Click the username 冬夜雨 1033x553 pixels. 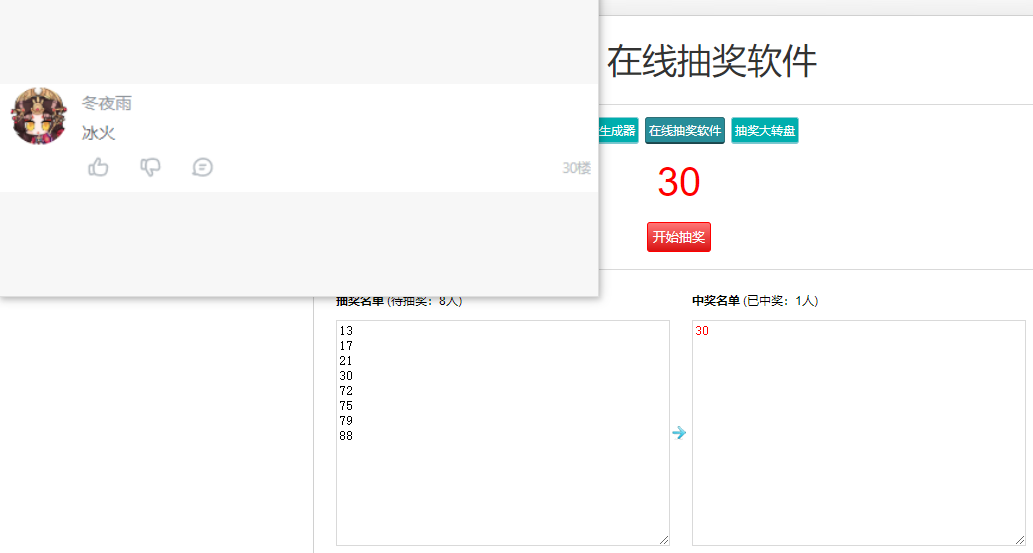tap(107, 103)
